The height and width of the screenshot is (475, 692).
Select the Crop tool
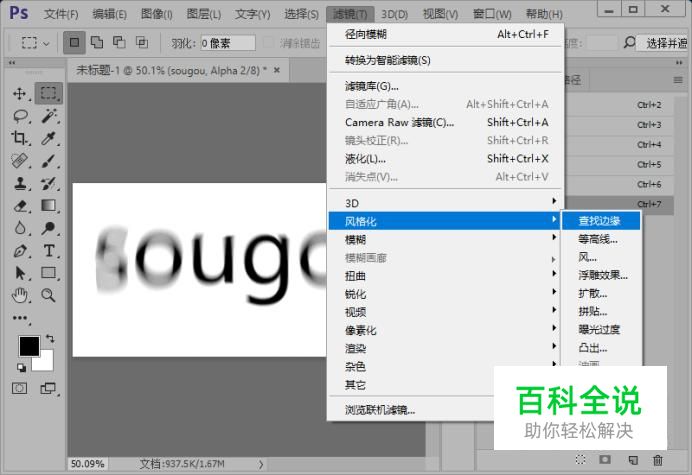[x=19, y=138]
